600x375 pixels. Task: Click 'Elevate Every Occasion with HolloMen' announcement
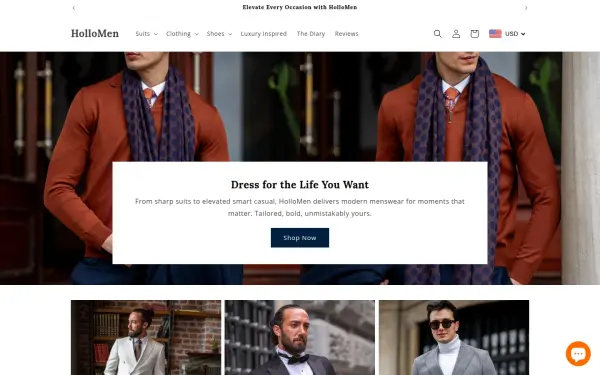pyautogui.click(x=300, y=7)
